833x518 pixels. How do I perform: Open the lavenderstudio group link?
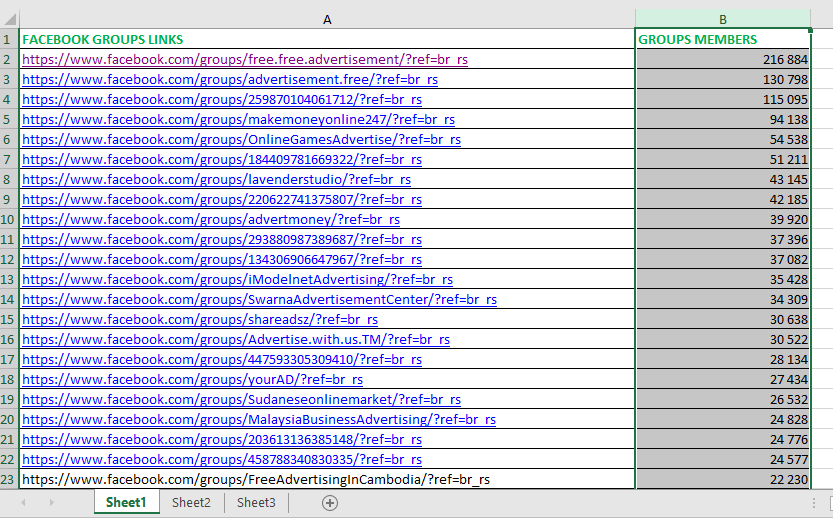tap(217, 180)
